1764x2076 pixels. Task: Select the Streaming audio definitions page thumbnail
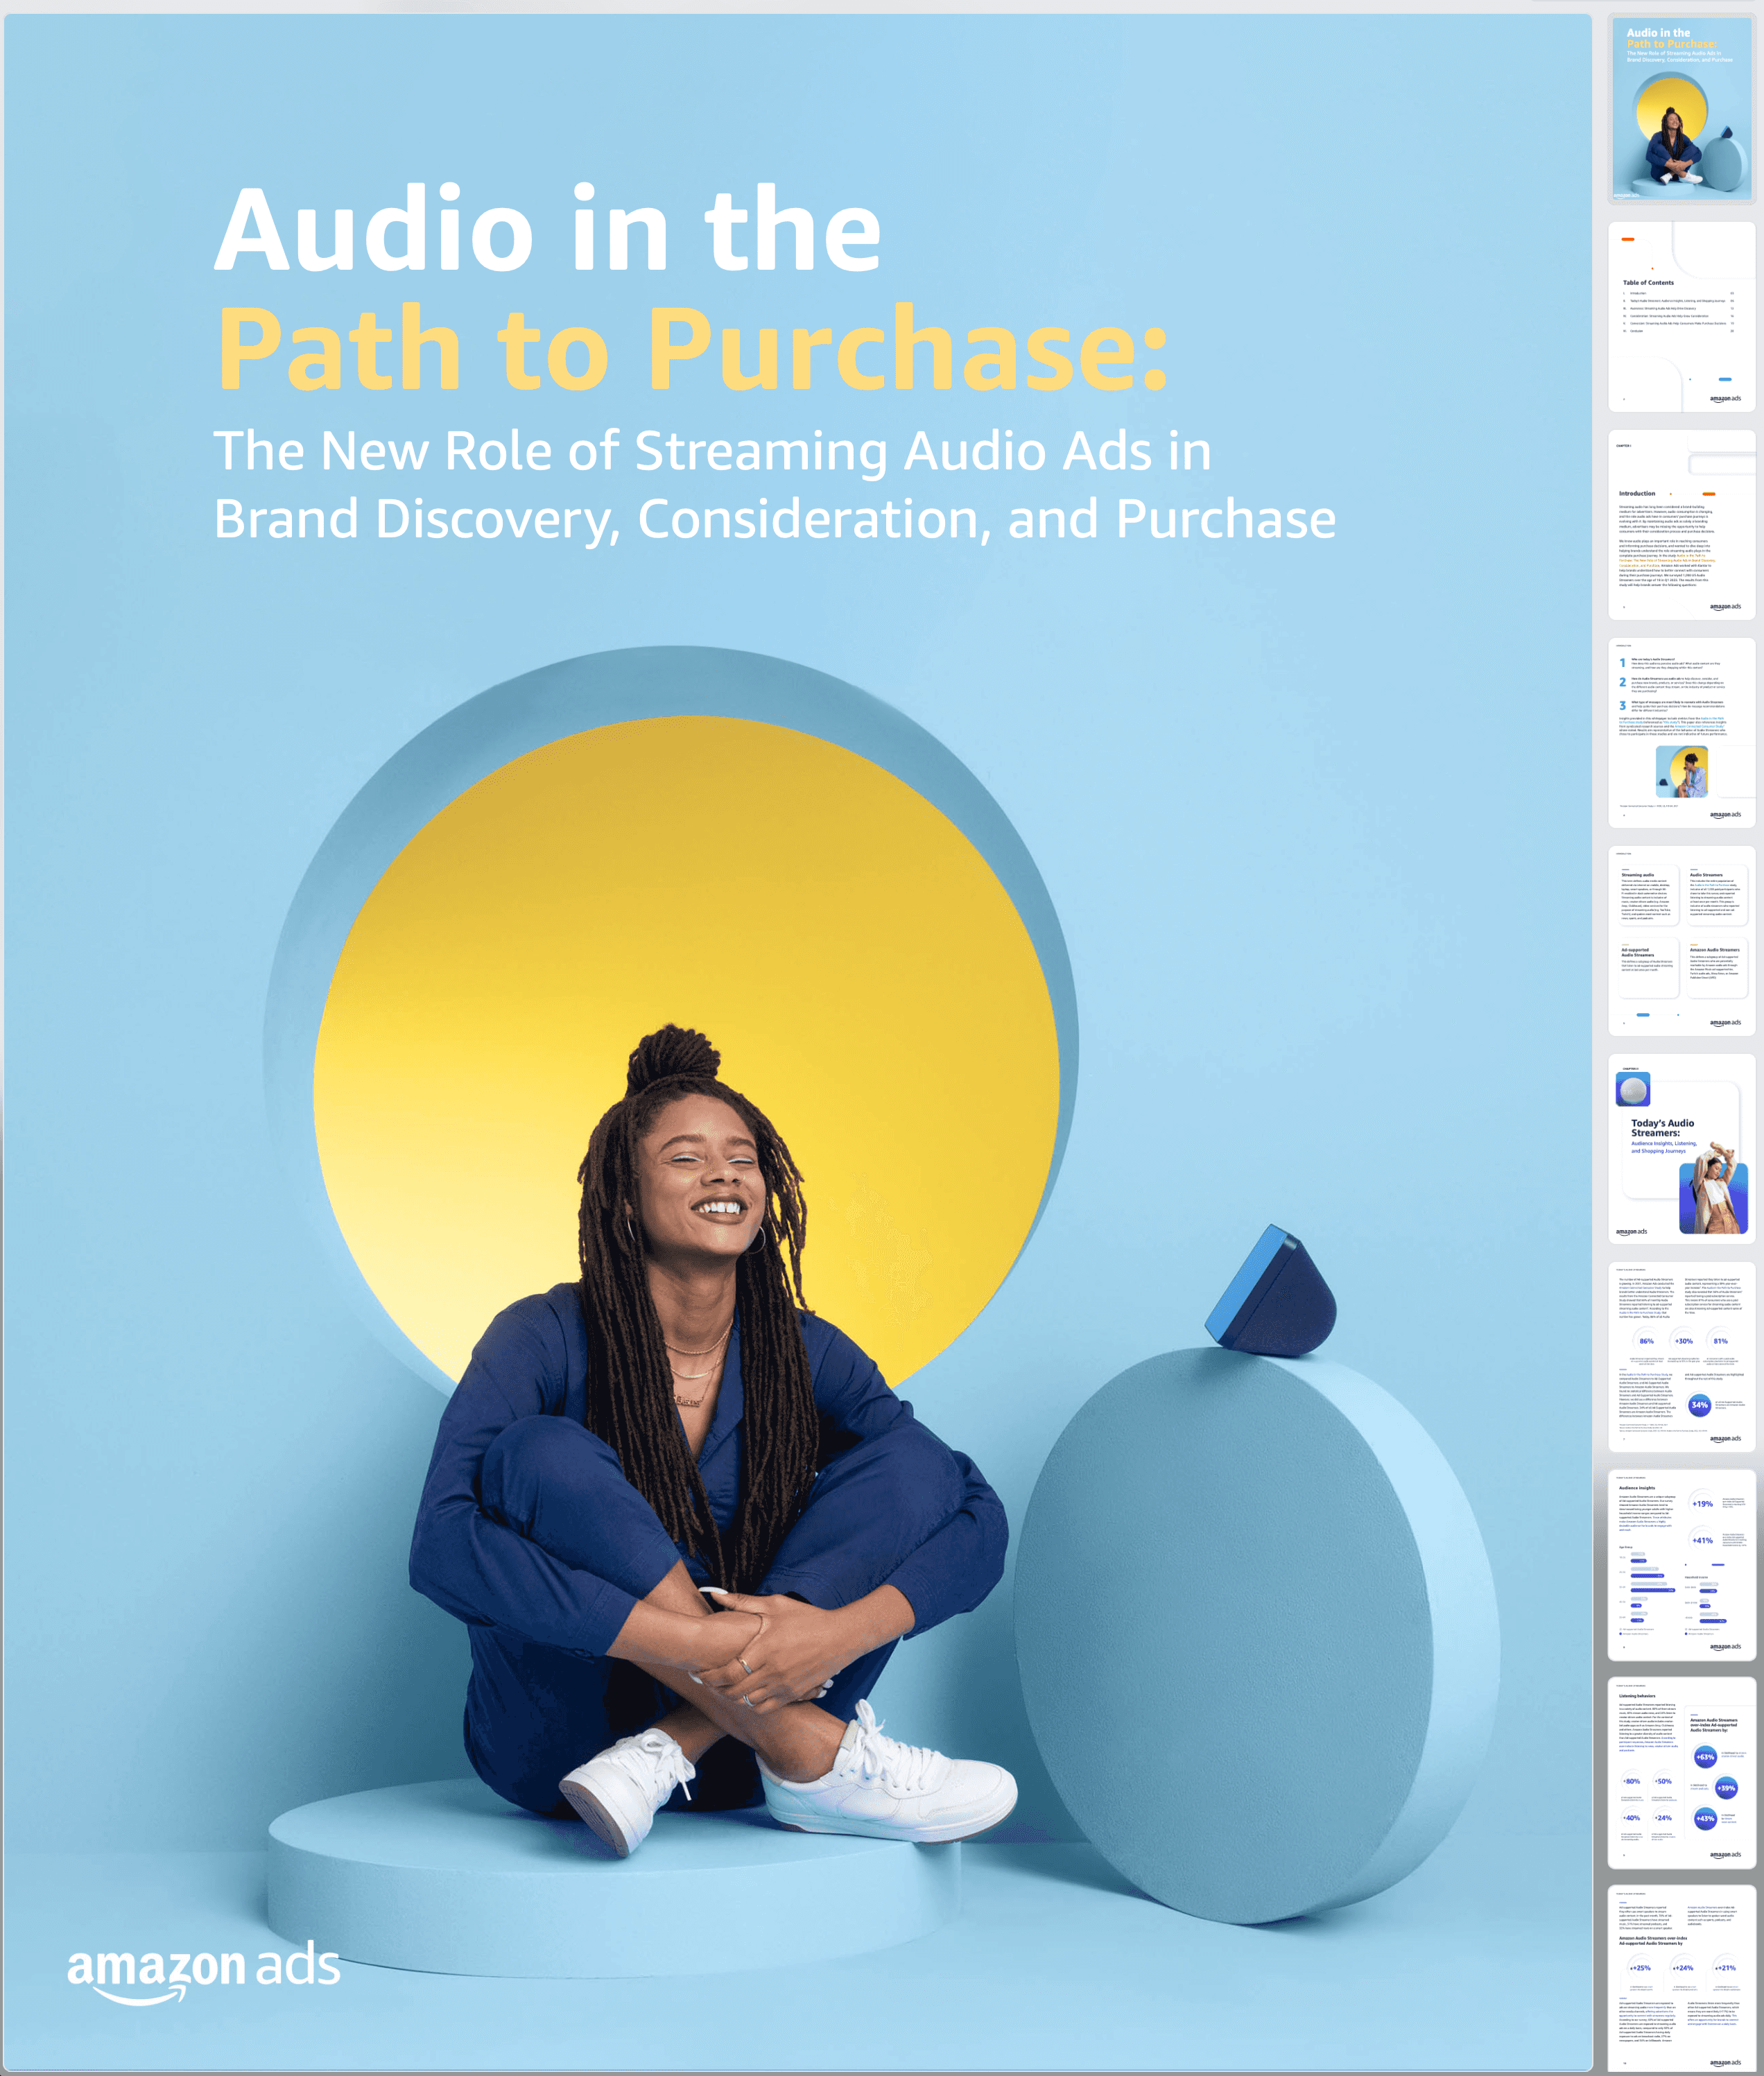(1681, 941)
